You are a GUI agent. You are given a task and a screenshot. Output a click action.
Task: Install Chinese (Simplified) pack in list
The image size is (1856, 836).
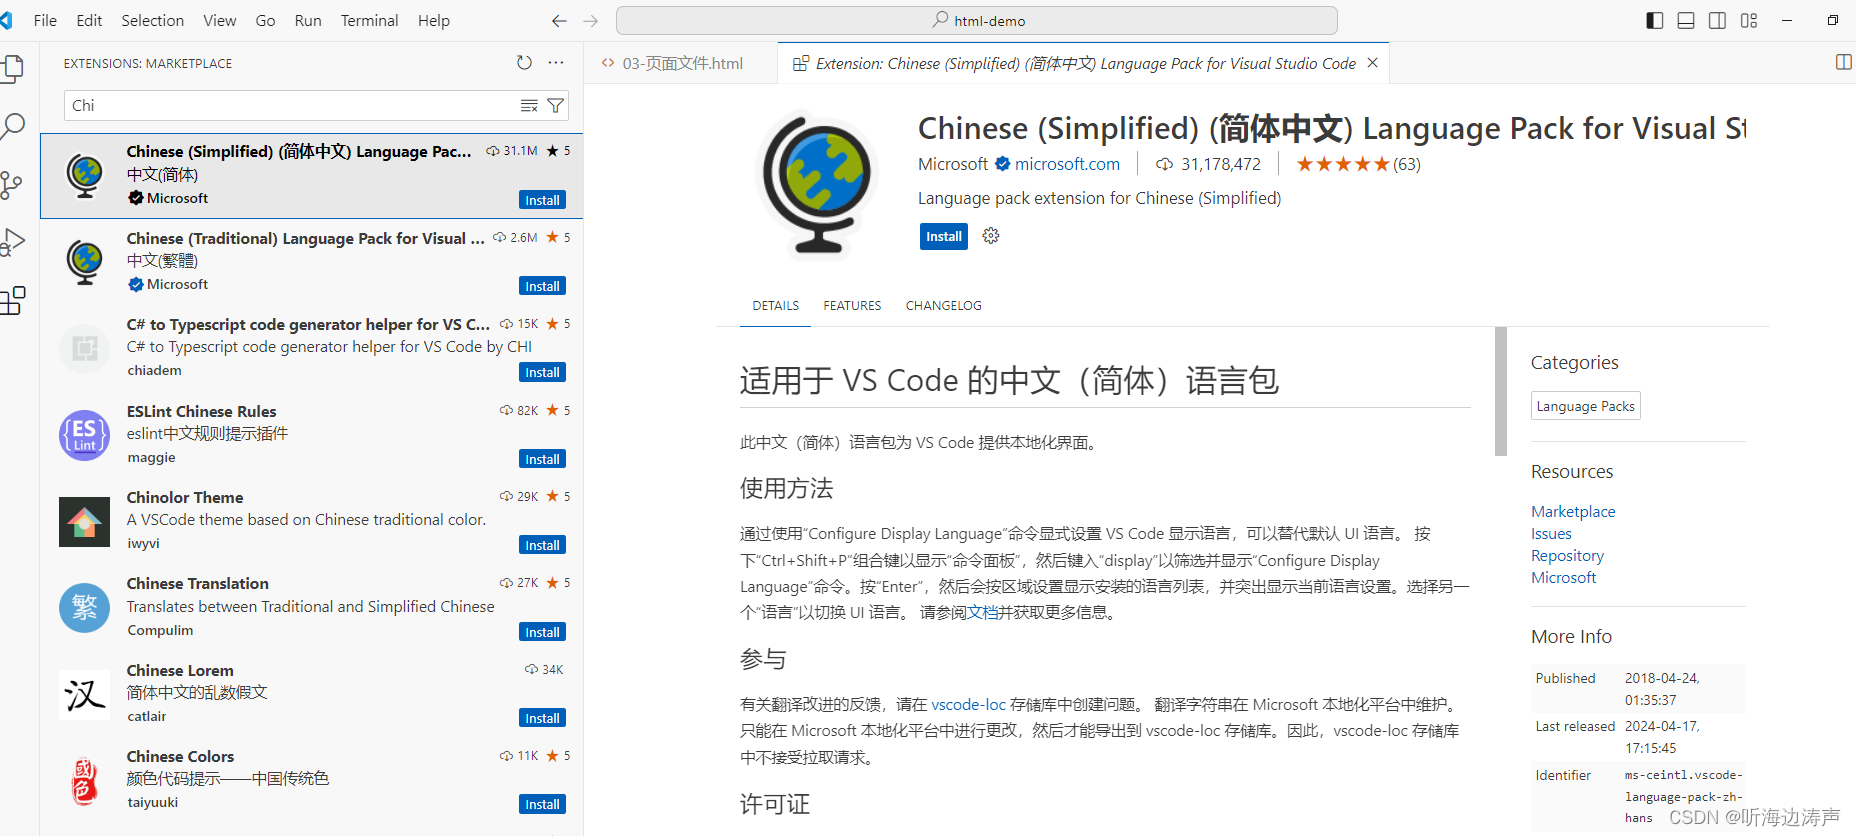pos(543,200)
